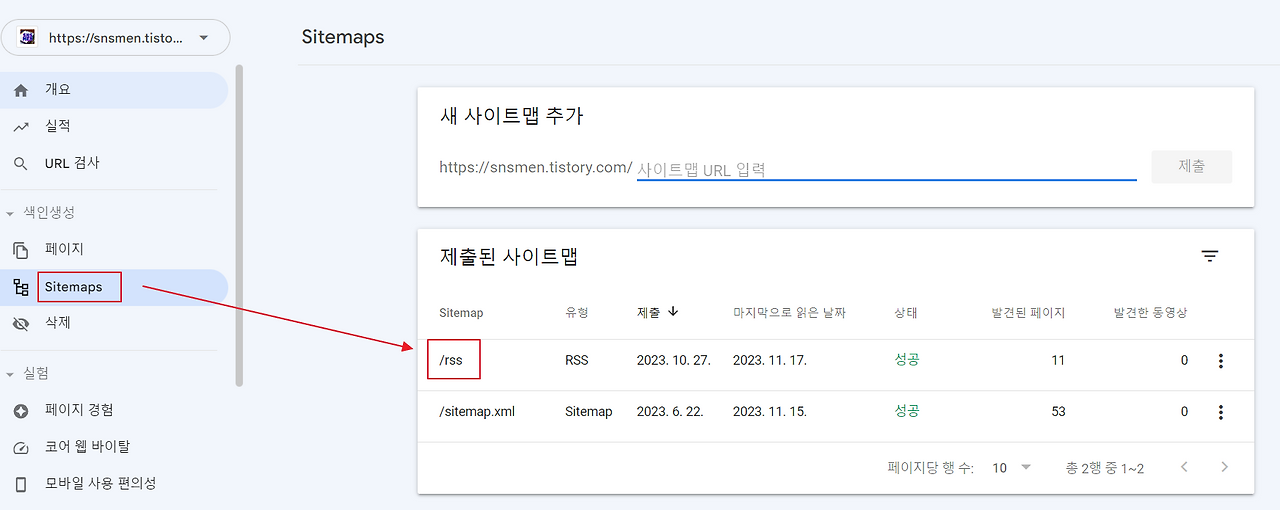Viewport: 1280px width, 510px height.
Task: Sort by the Sitemap column header
Action: 461,313
